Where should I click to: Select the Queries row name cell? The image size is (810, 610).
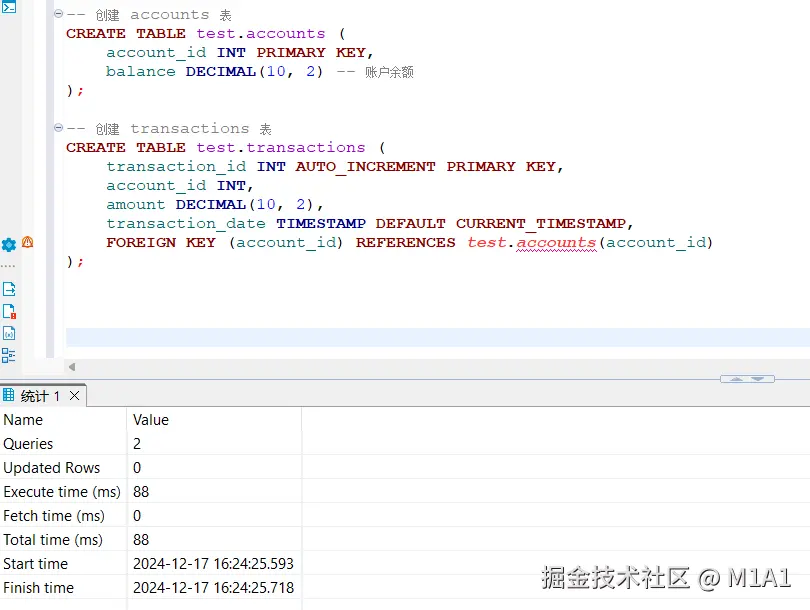pyautogui.click(x=63, y=444)
